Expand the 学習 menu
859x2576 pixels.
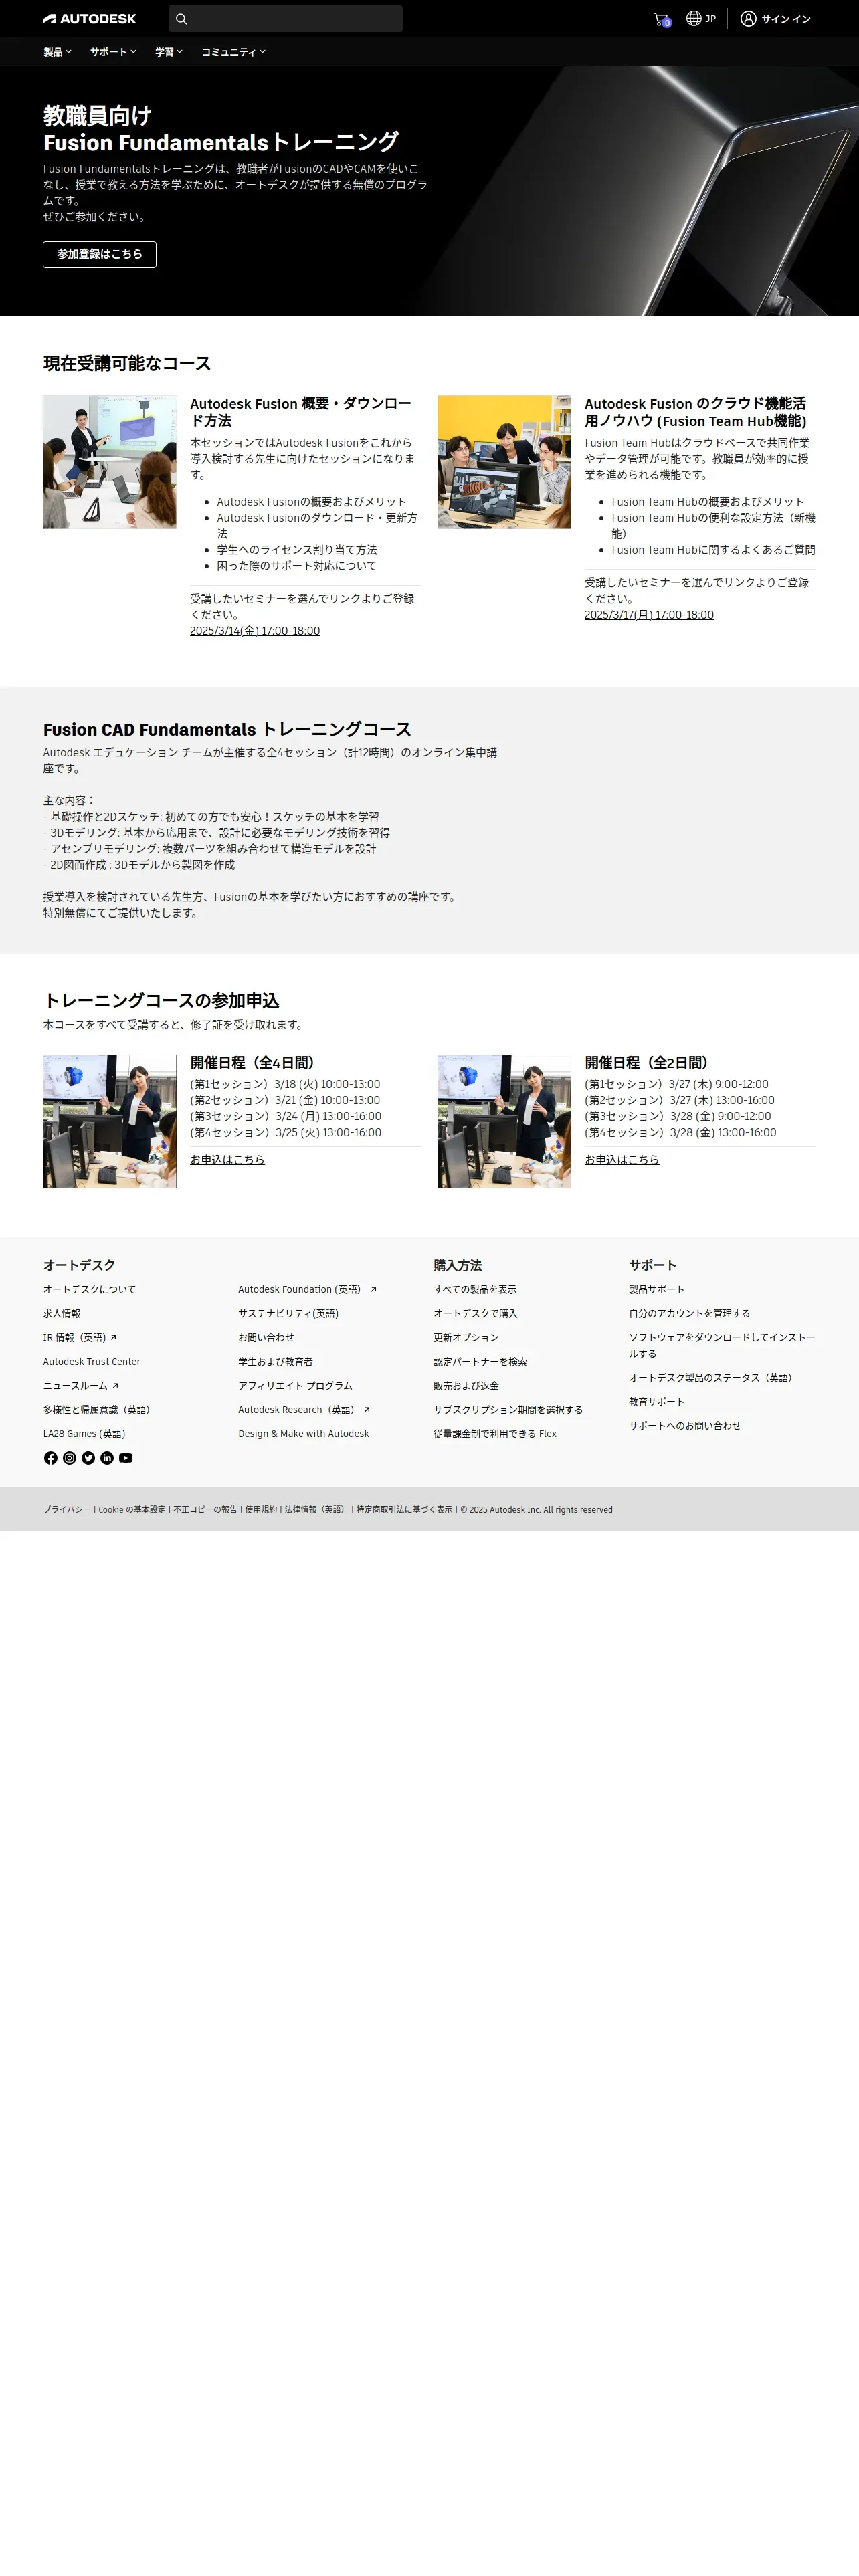pos(169,52)
